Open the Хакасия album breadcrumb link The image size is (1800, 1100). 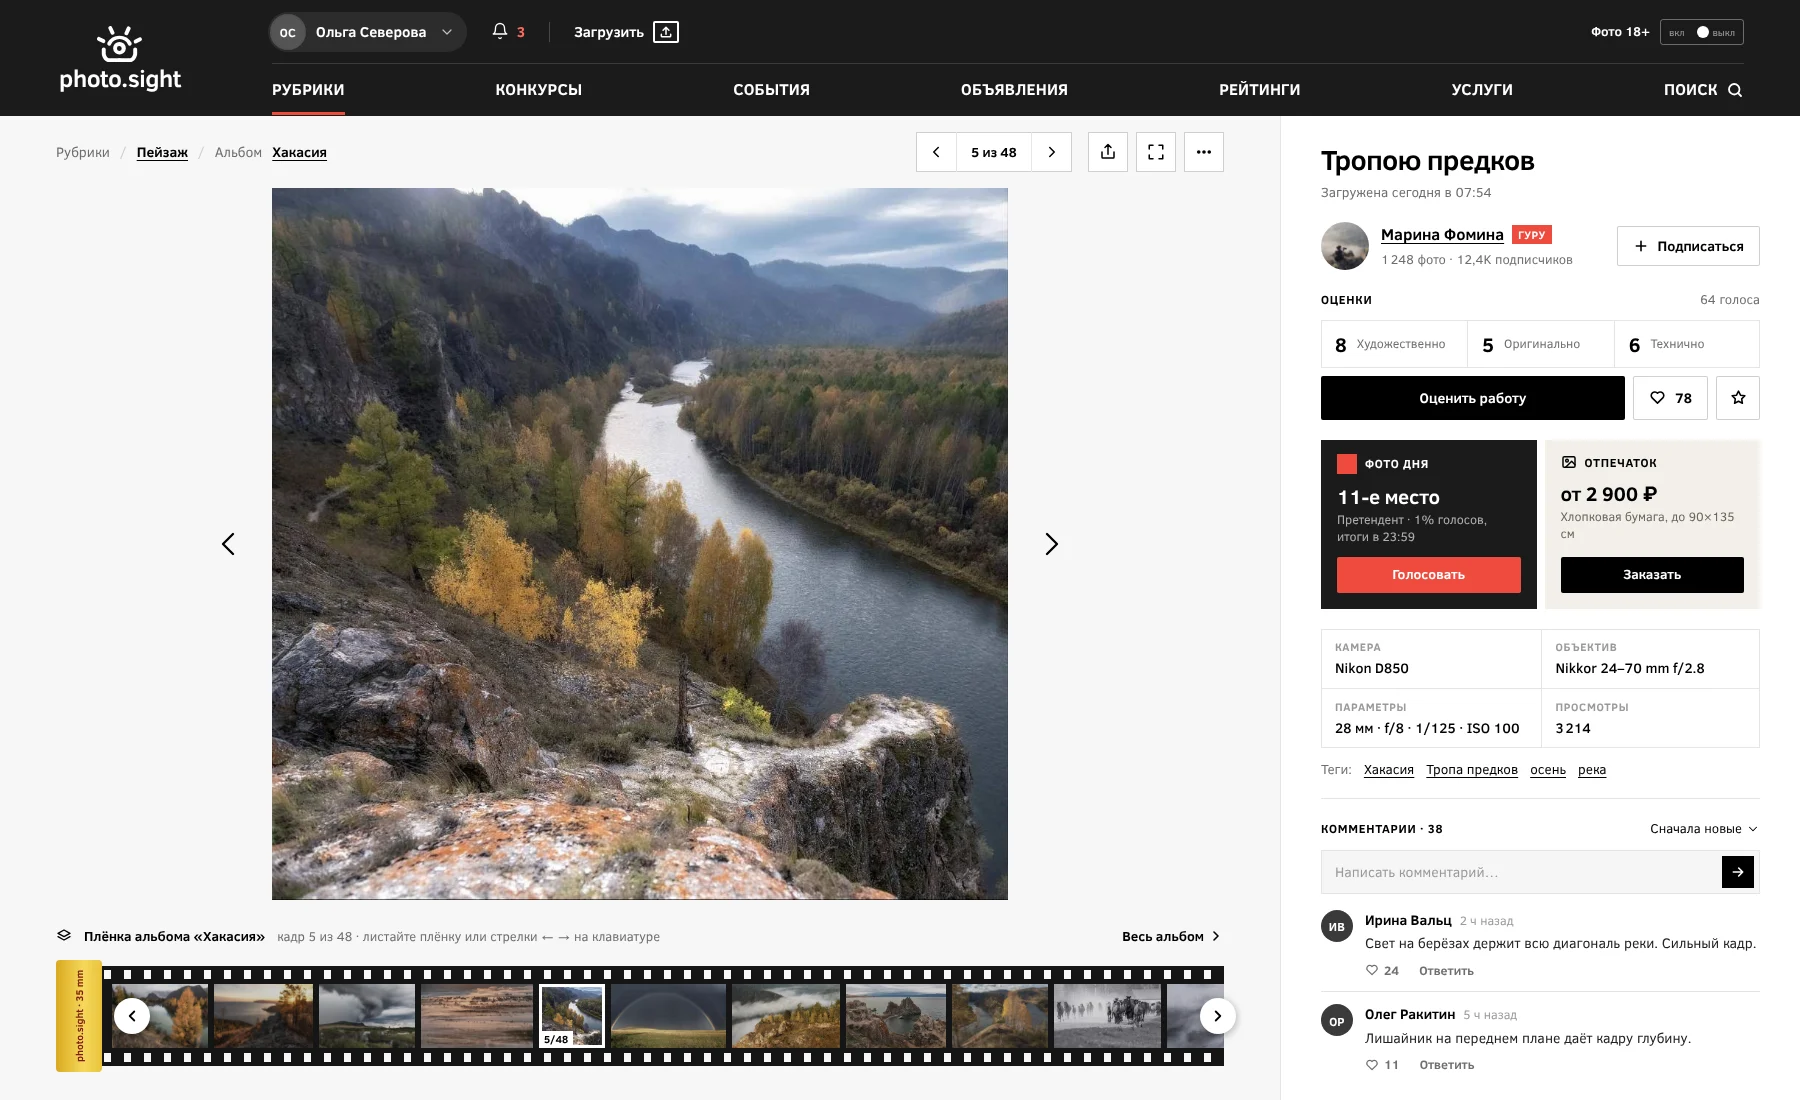click(x=299, y=152)
